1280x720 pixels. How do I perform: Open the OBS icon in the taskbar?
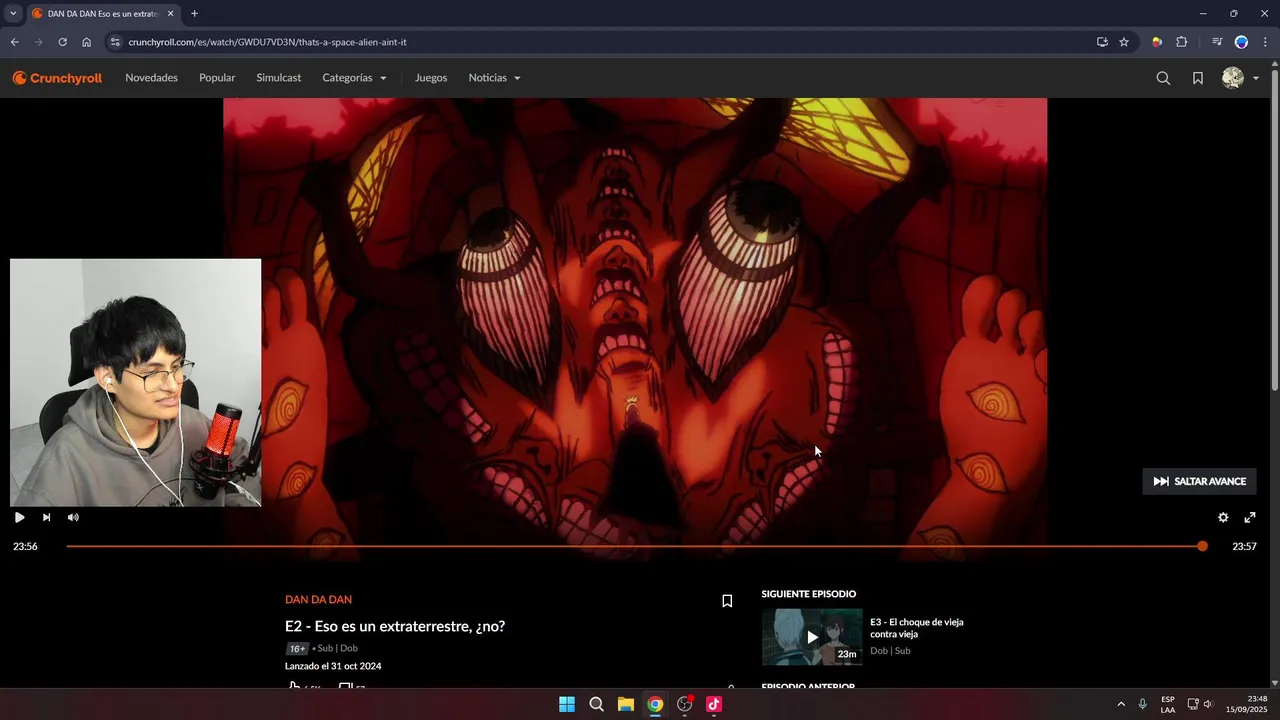coord(685,704)
